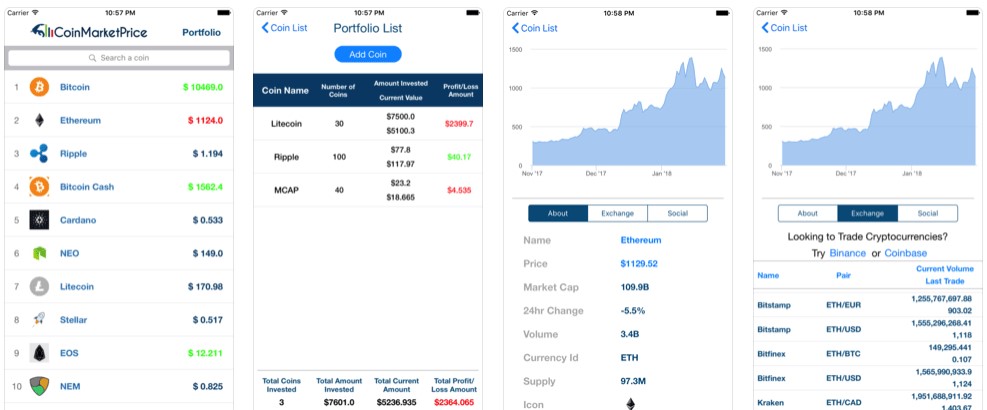The width and height of the screenshot is (987, 410).
Task: Click the Current Volume column header
Action: [x=945, y=269]
